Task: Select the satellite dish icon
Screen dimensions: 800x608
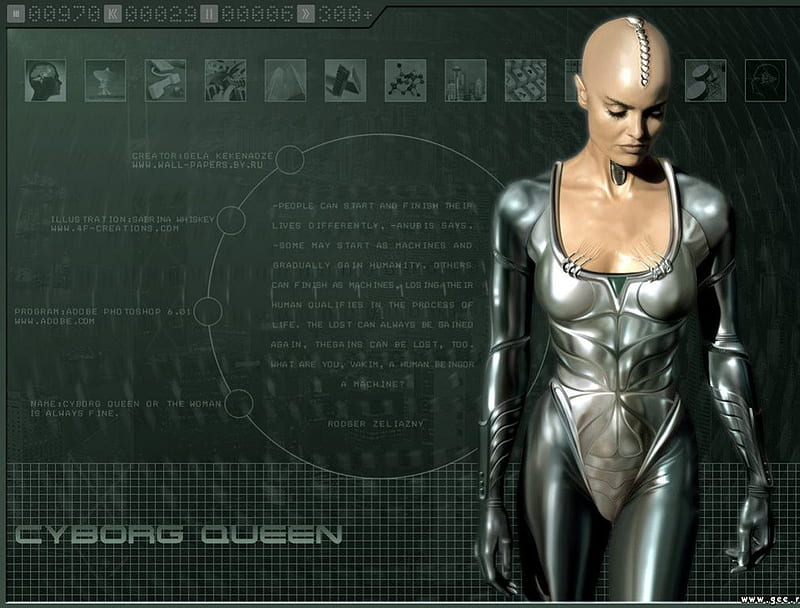Action: click(x=105, y=81)
